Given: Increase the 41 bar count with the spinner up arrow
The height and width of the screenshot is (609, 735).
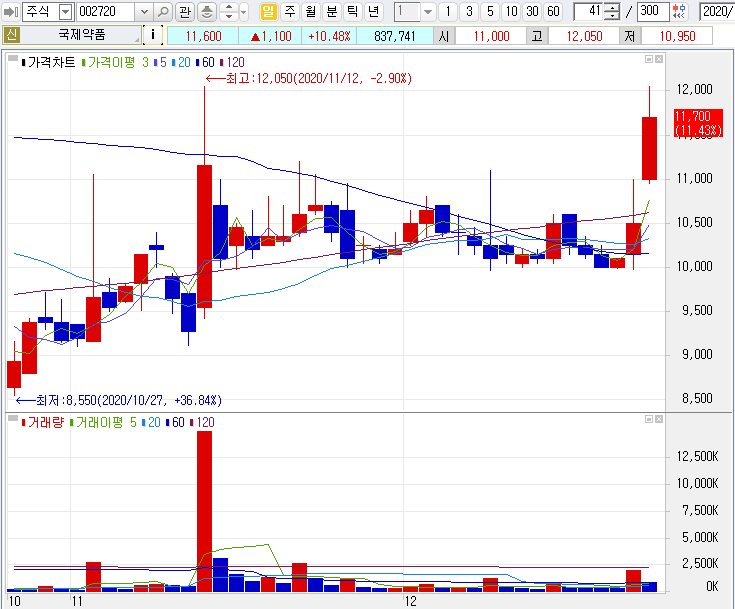Looking at the screenshot, I should pos(612,8).
